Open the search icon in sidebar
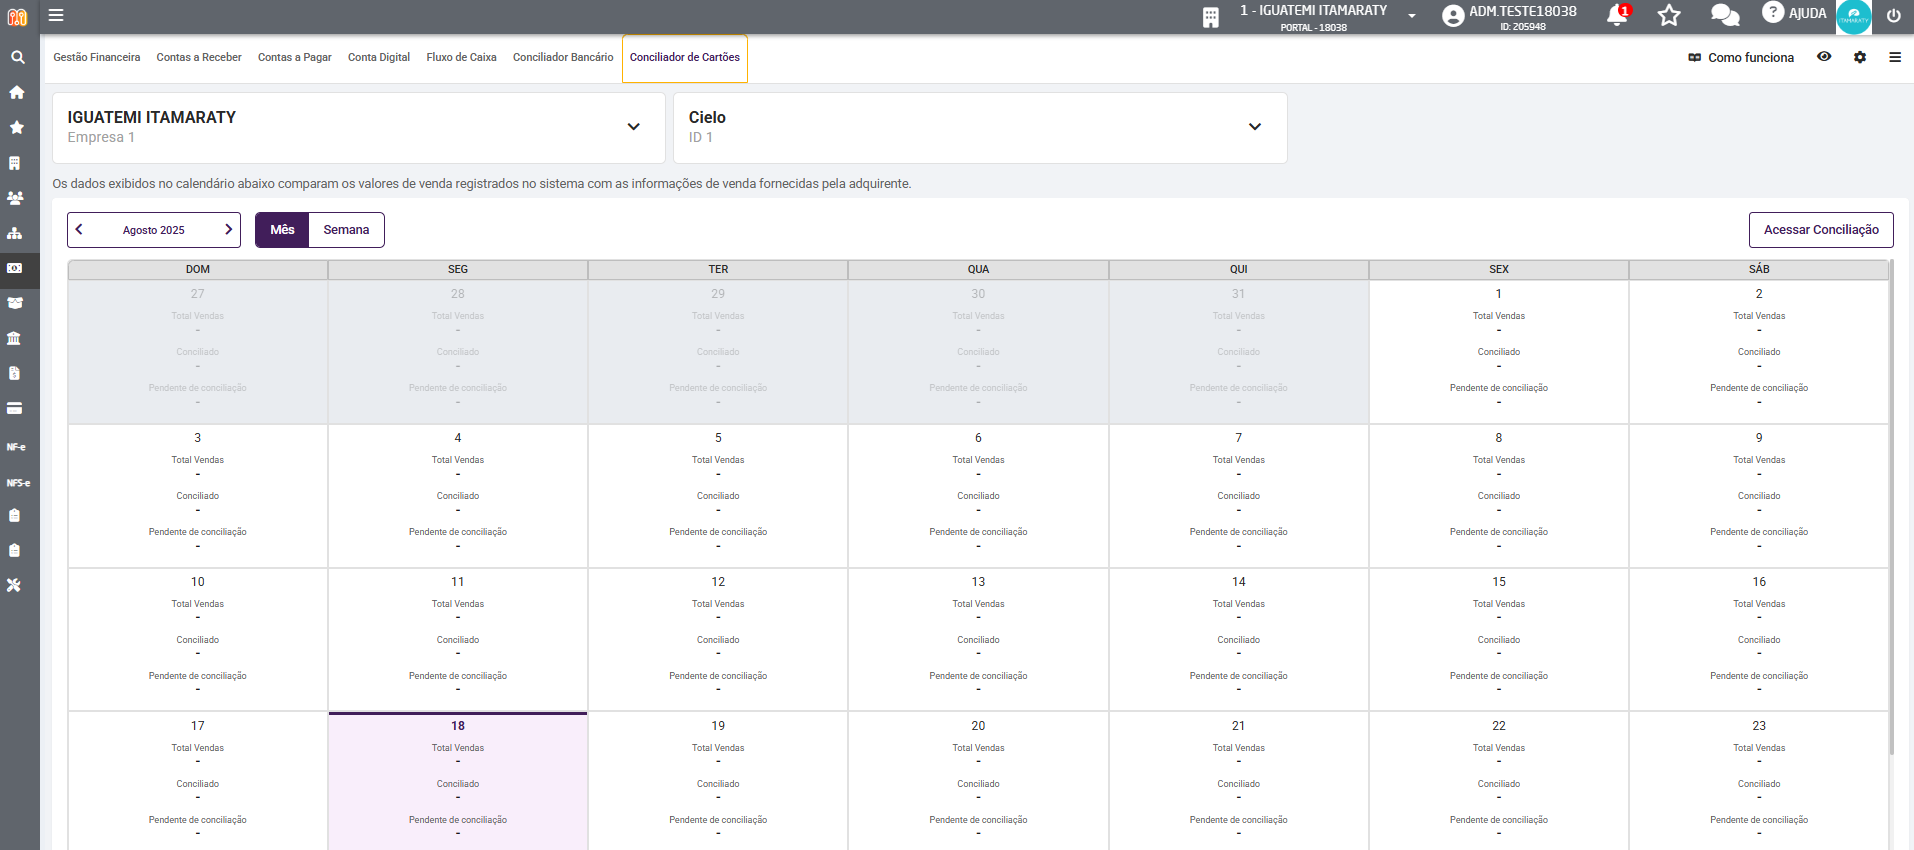The image size is (1914, 850). pyautogui.click(x=17, y=57)
